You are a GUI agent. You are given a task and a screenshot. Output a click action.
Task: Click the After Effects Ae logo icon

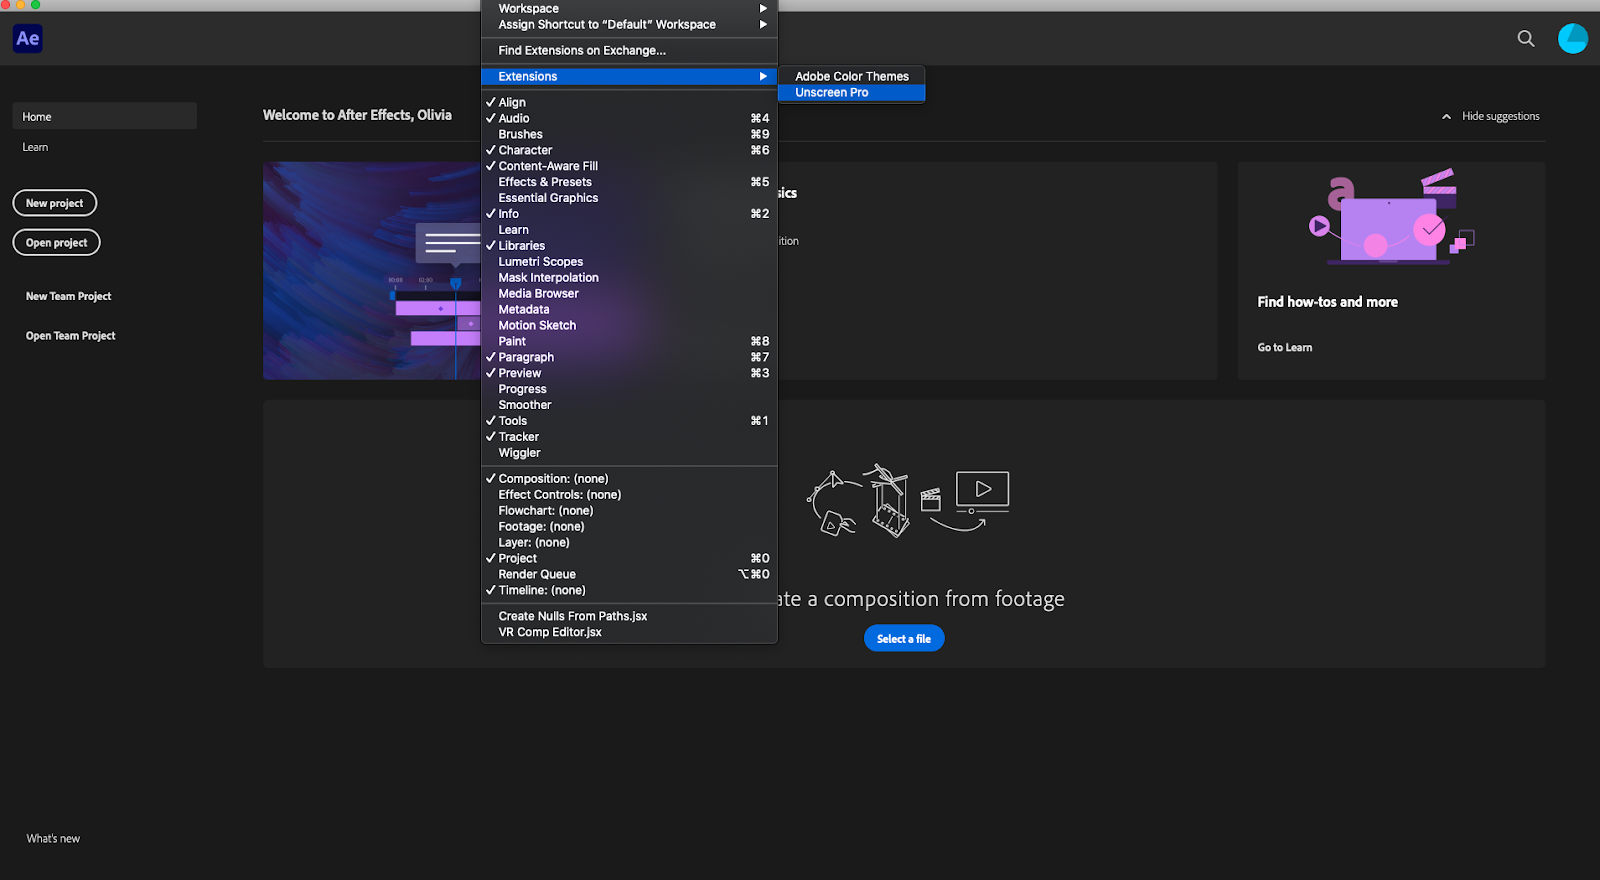click(28, 39)
